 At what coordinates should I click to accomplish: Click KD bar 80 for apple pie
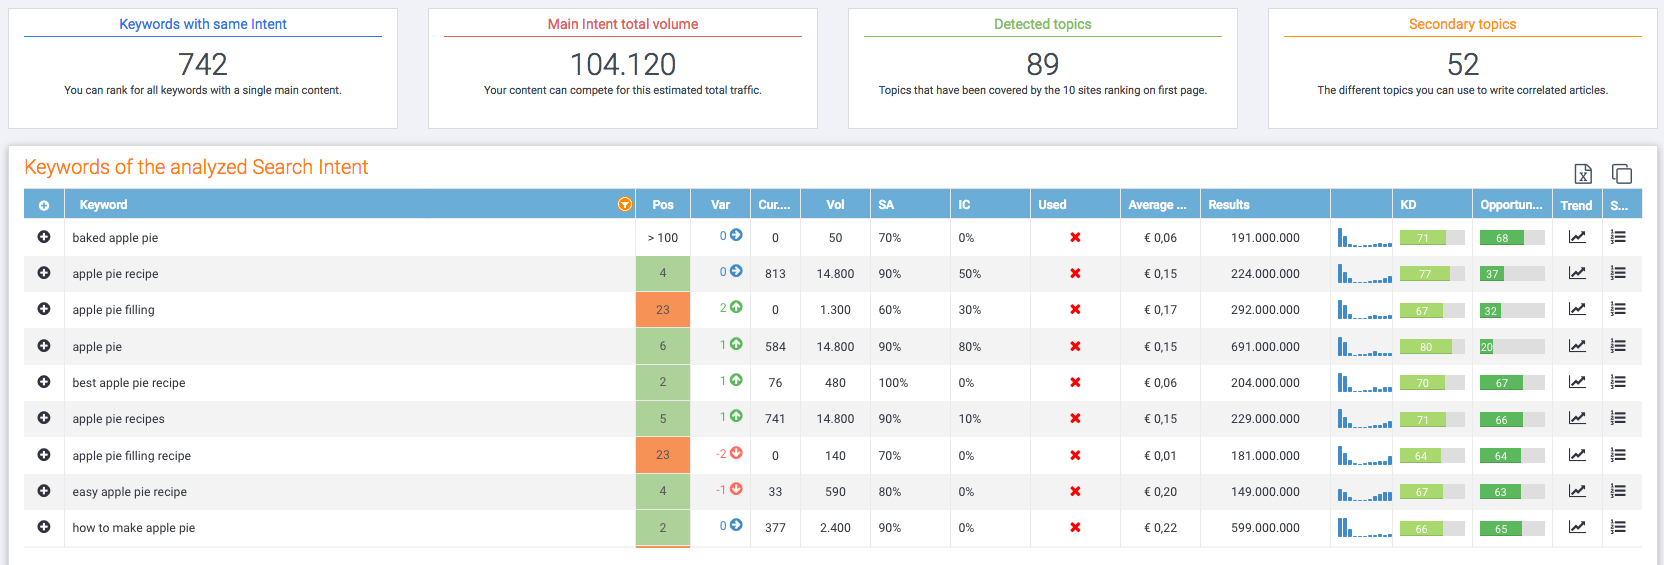pos(1432,347)
